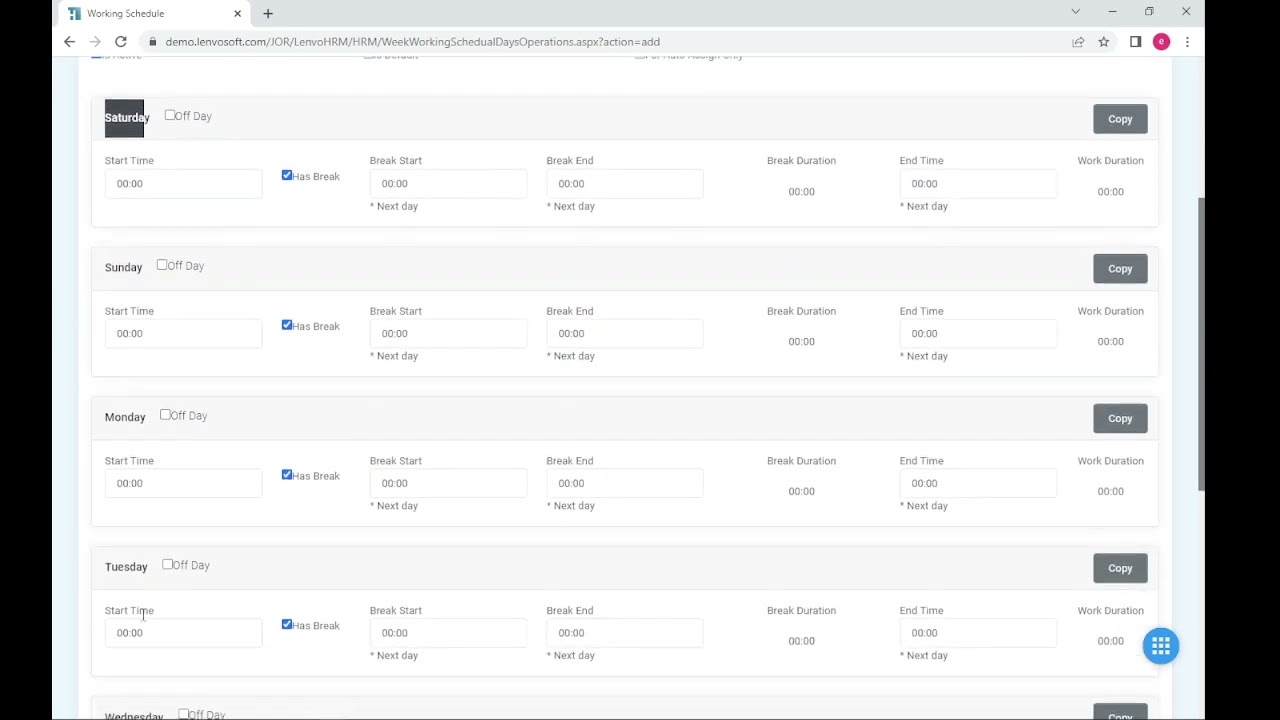This screenshot has width=1280, height=720.
Task: Open a new browser tab
Action: click(x=268, y=14)
